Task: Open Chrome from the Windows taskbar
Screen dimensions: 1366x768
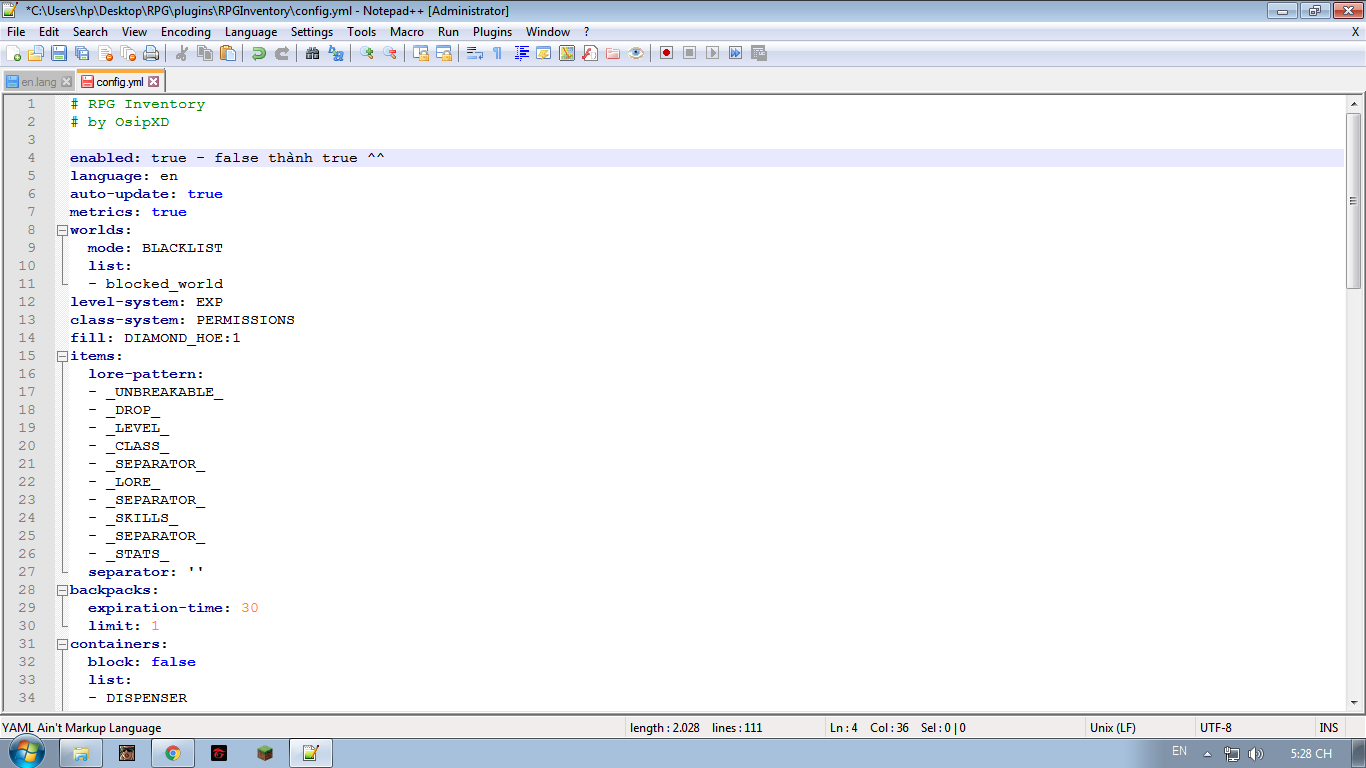Action: (173, 753)
